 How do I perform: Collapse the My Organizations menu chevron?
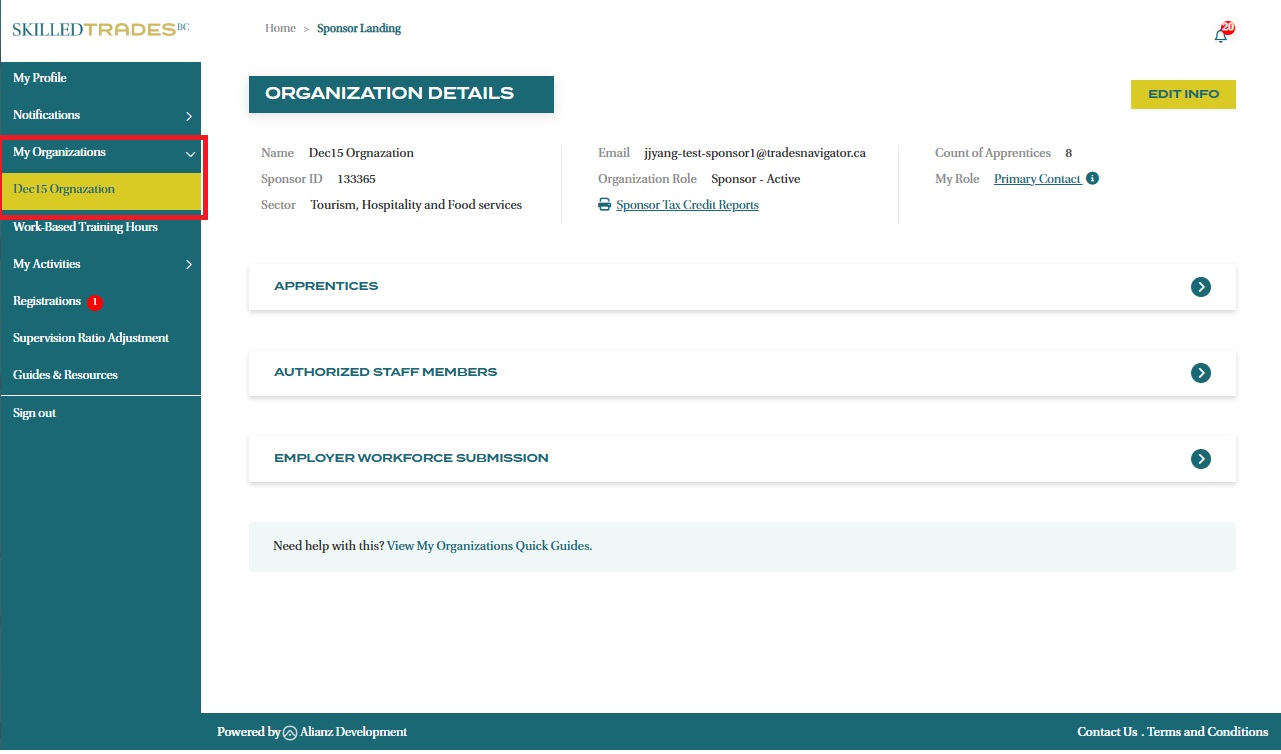click(x=190, y=154)
